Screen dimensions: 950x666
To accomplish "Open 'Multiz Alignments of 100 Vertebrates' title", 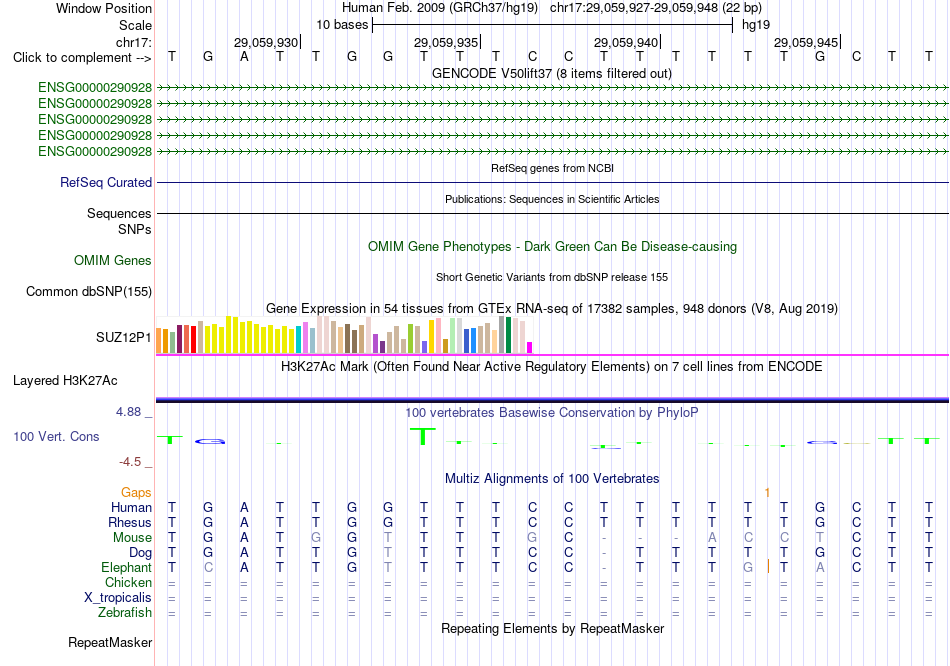I will tap(552, 479).
